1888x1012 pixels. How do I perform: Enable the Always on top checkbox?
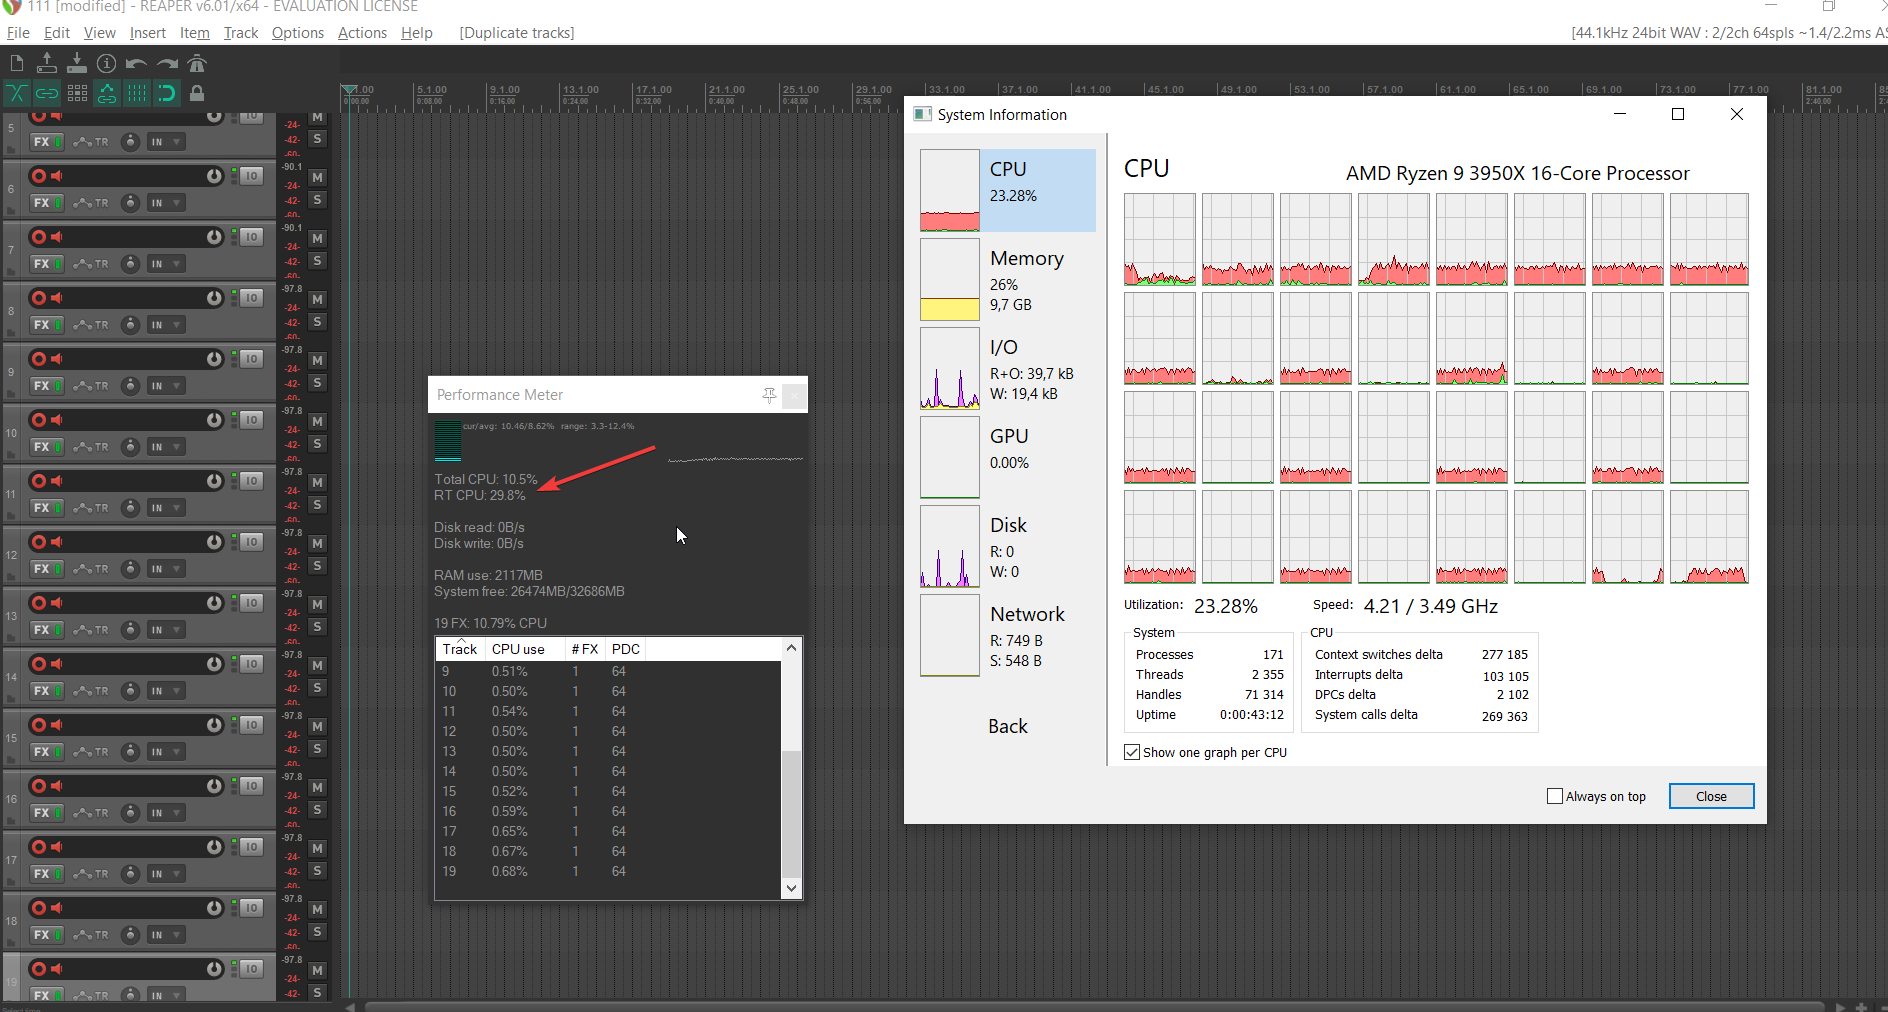click(1555, 796)
